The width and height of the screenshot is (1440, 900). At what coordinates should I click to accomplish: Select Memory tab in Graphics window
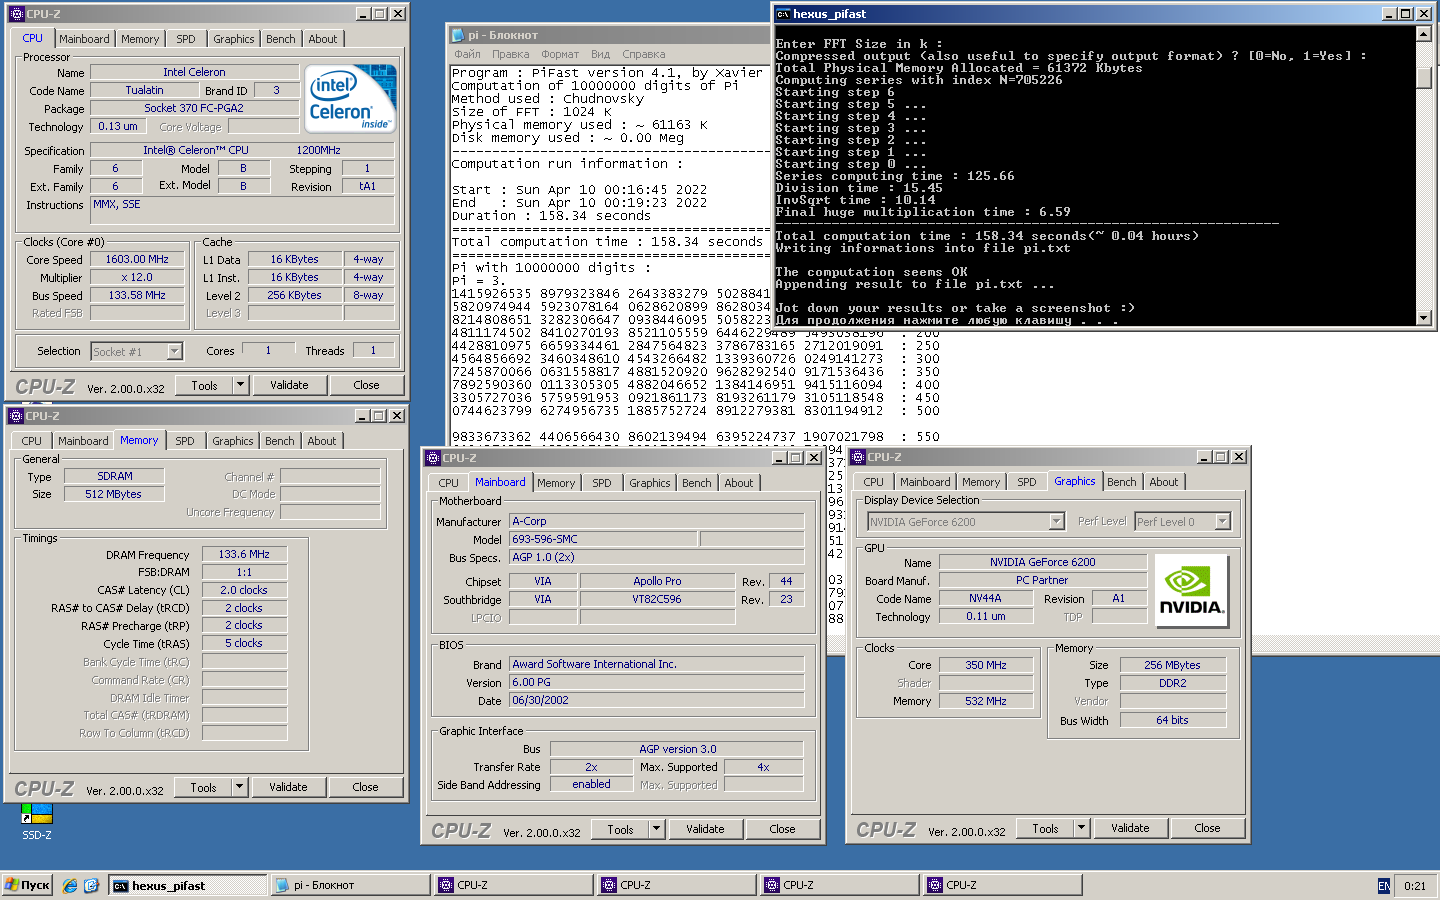point(981,482)
